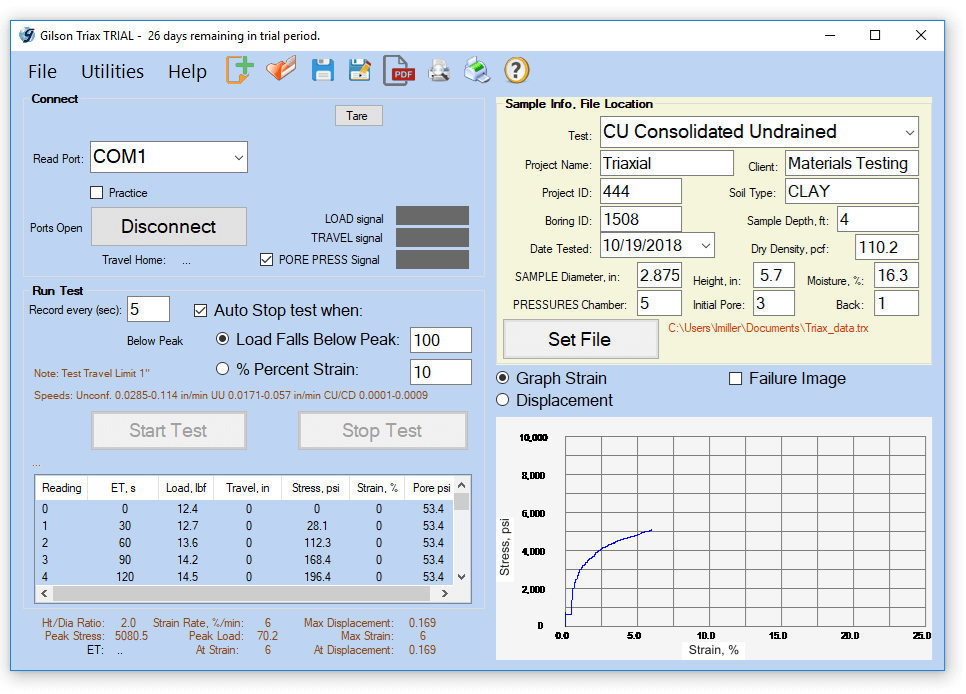
Task: Click the Start Test button
Action: pyautogui.click(x=169, y=430)
